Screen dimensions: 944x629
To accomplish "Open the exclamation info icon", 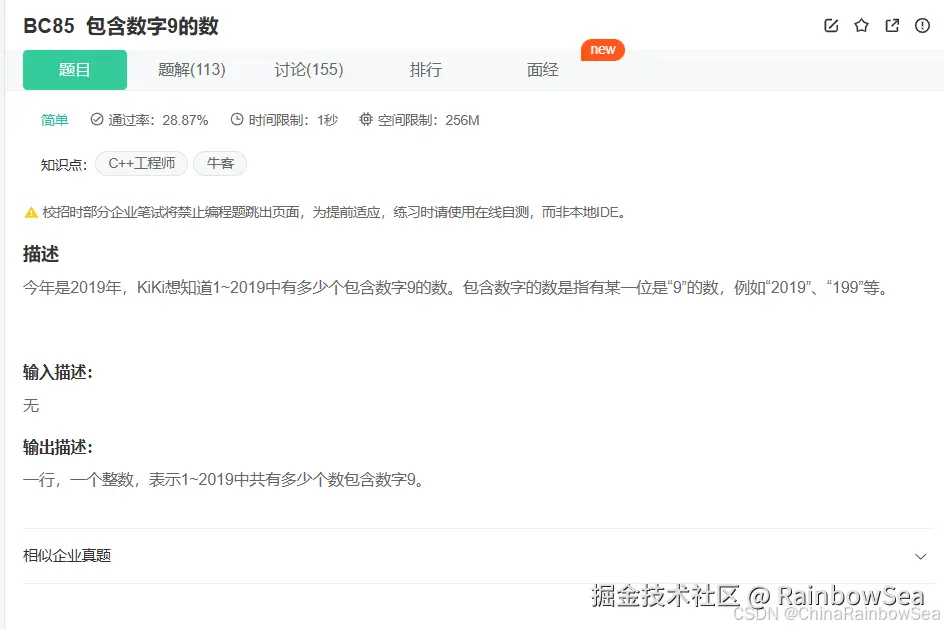I will click(x=921, y=26).
